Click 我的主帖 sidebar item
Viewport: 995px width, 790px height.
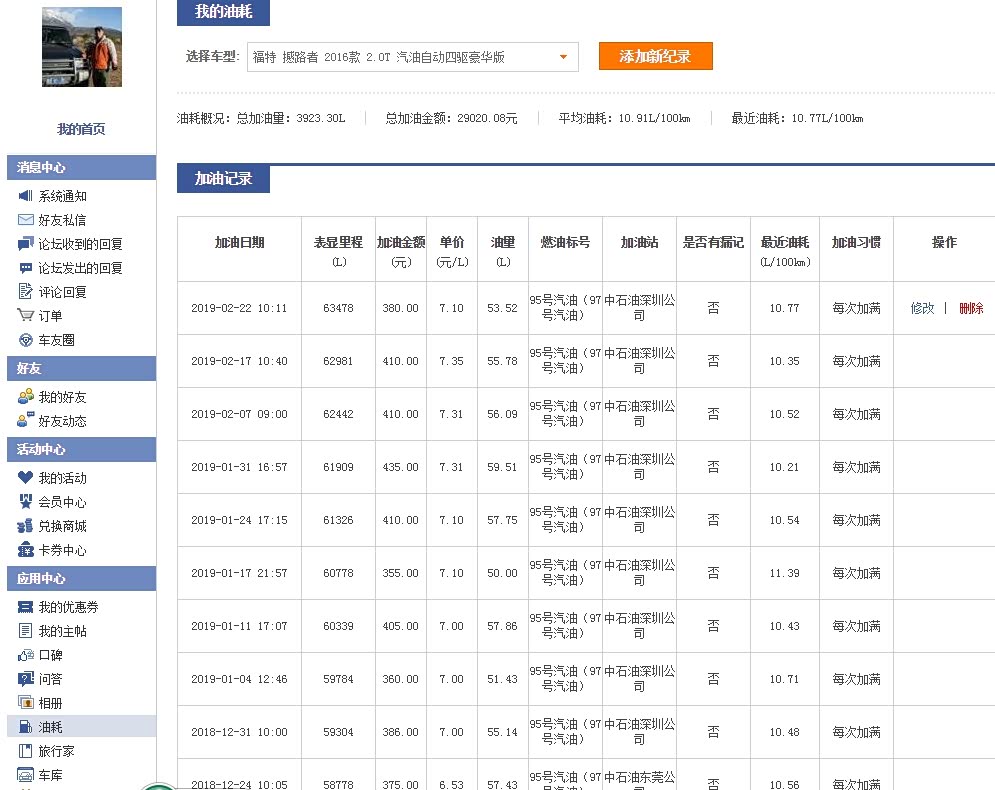pos(62,631)
